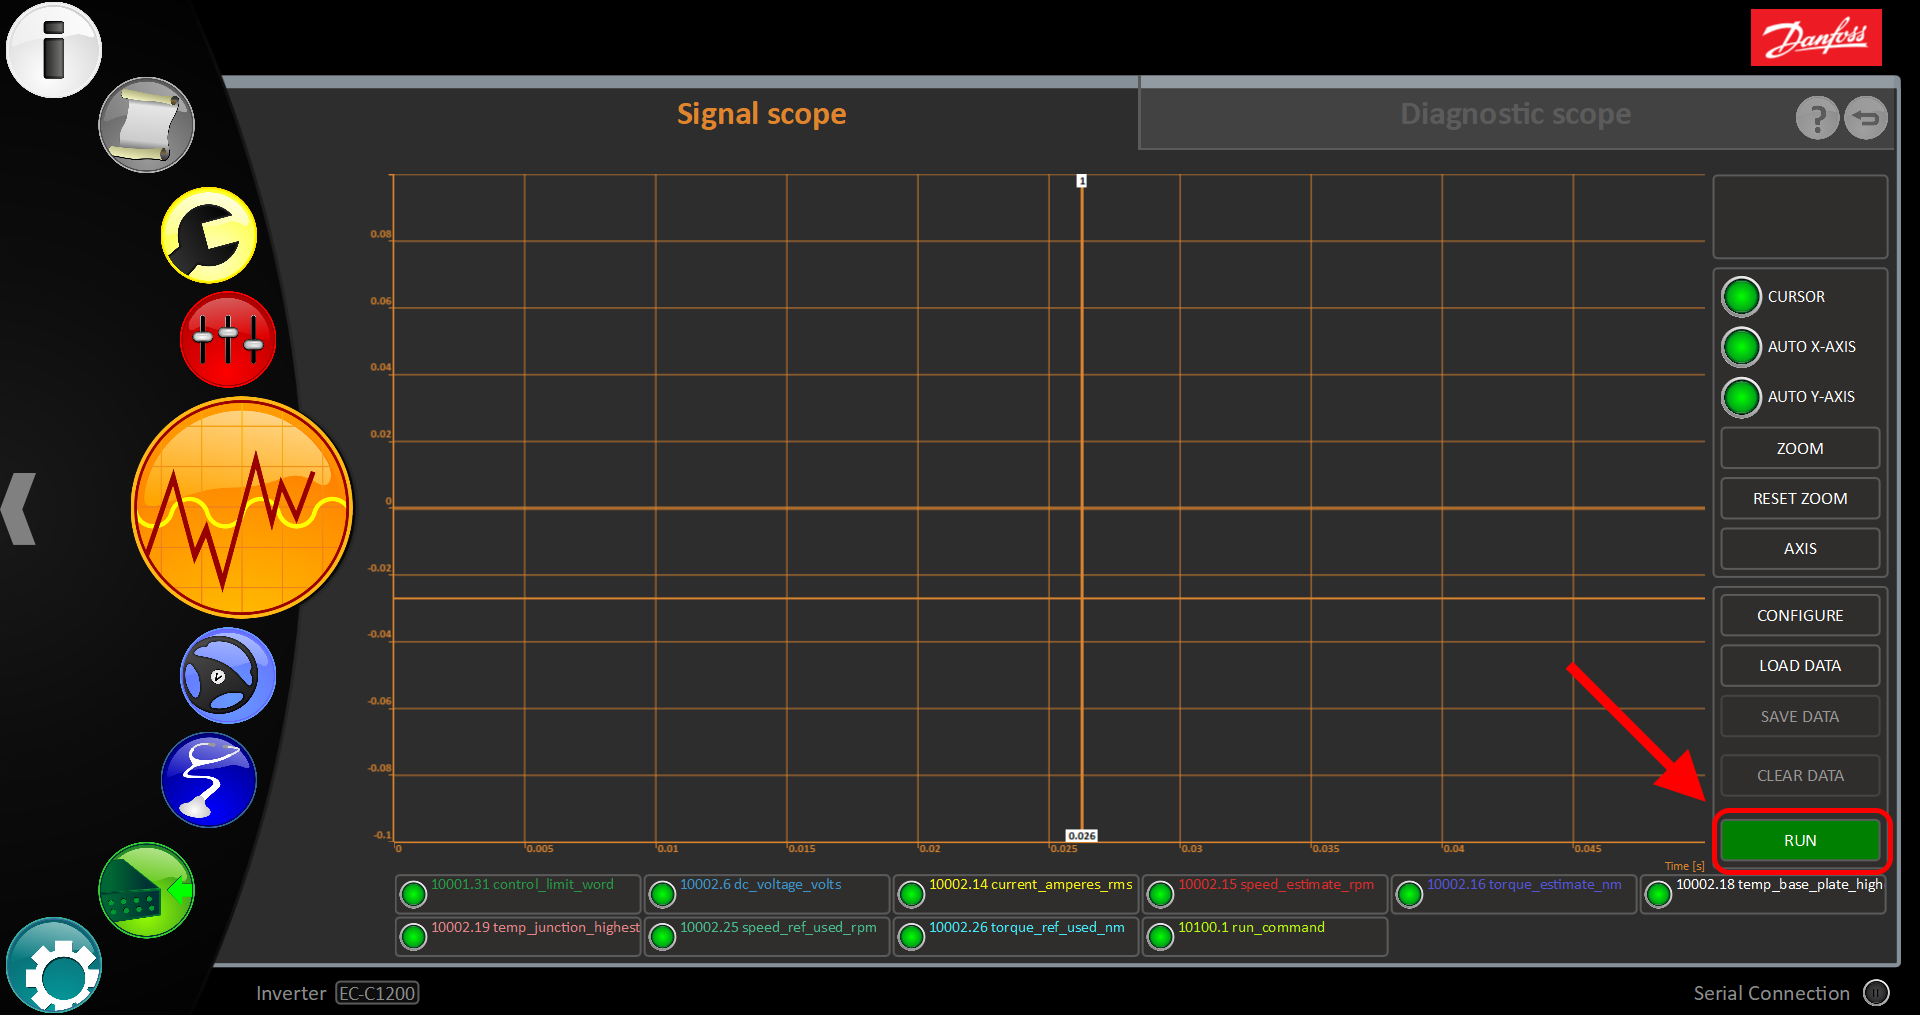Image resolution: width=1920 pixels, height=1015 pixels.
Task: Click the ZOOM button
Action: (x=1800, y=449)
